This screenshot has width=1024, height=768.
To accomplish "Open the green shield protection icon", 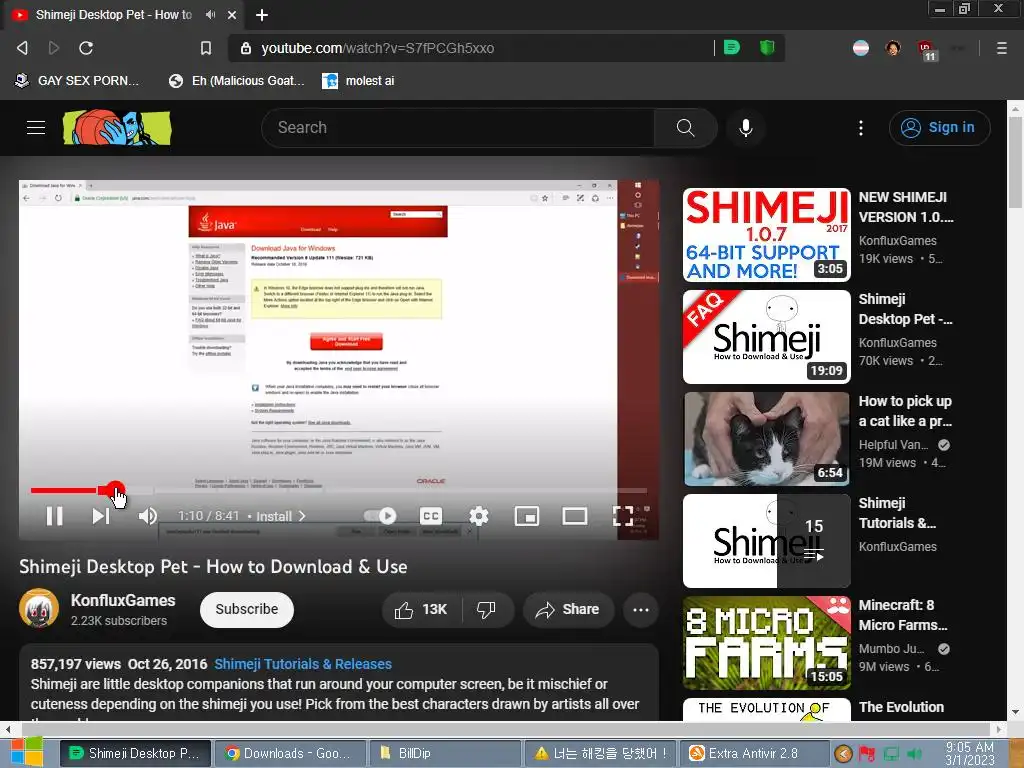I will coord(767,47).
